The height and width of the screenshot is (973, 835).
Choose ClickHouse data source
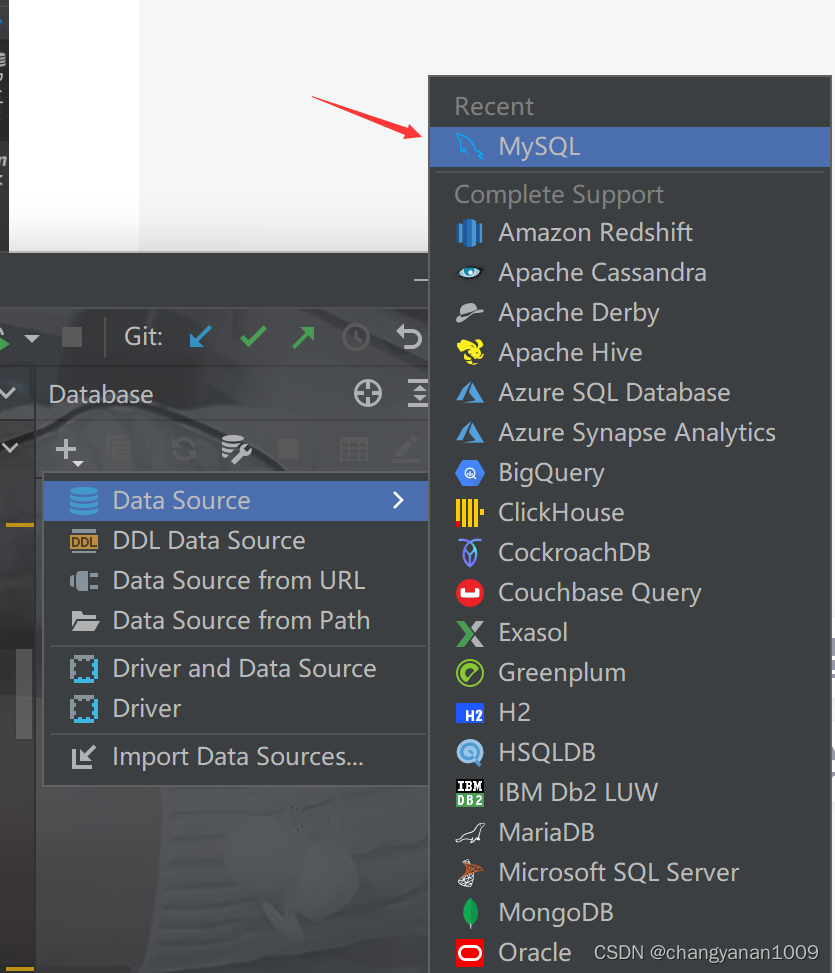(630, 513)
